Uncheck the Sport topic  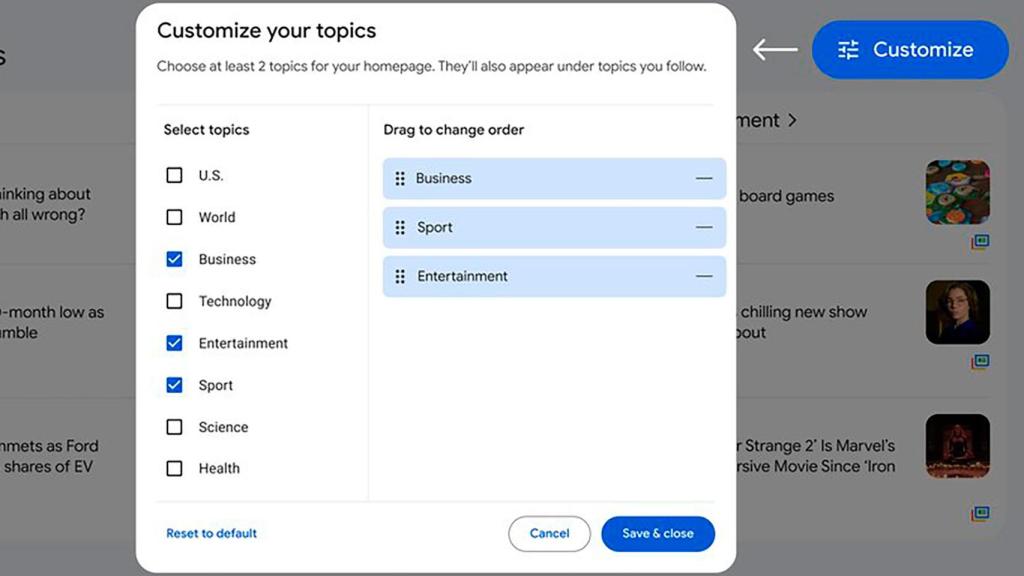click(174, 385)
